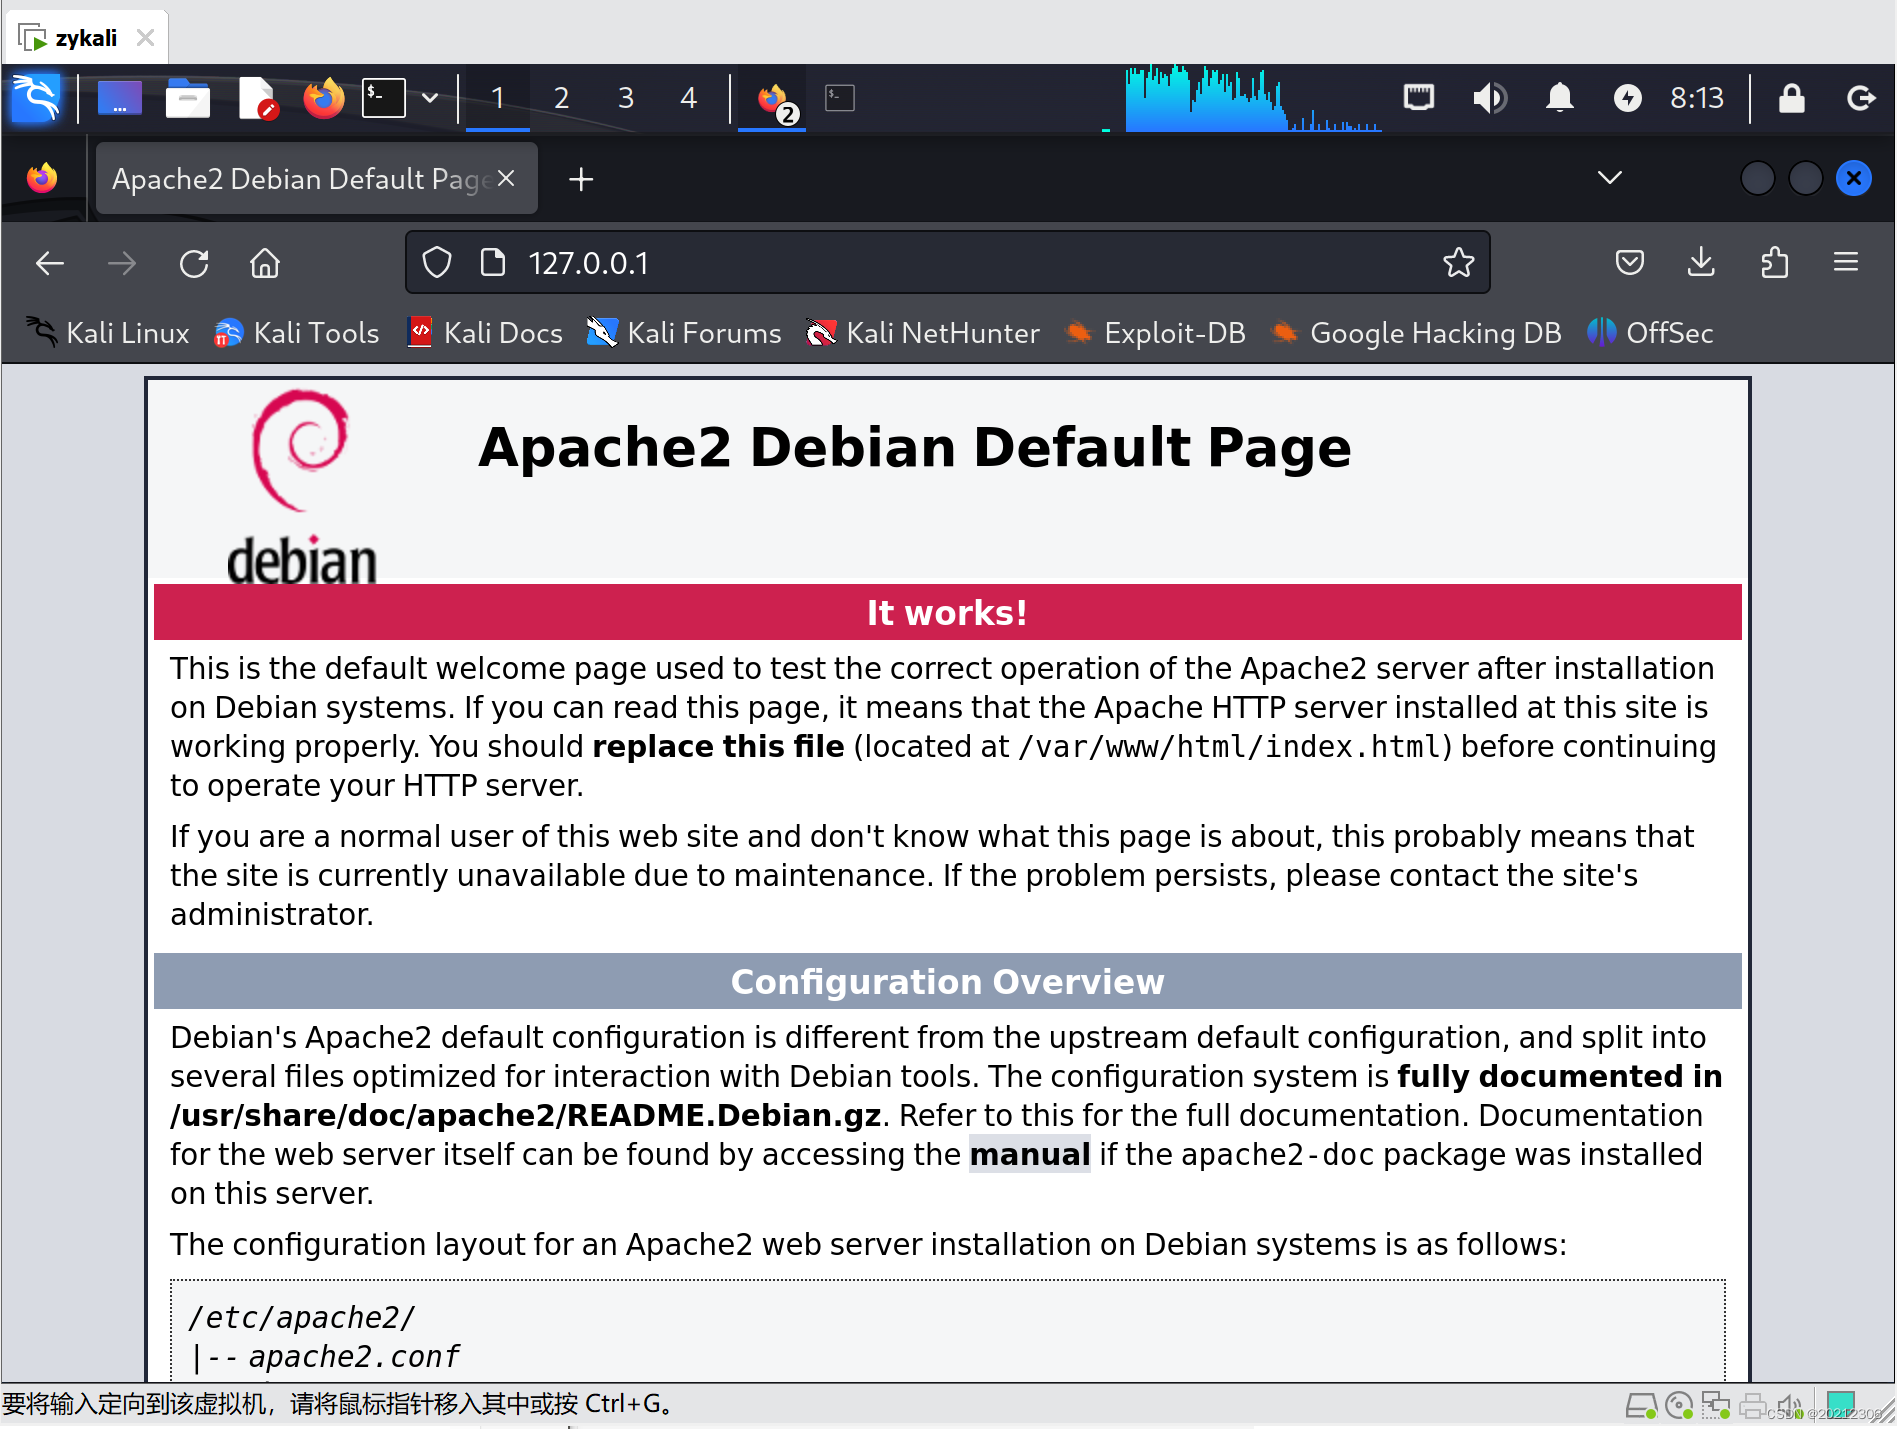Bookmark this page with the star

[1459, 263]
